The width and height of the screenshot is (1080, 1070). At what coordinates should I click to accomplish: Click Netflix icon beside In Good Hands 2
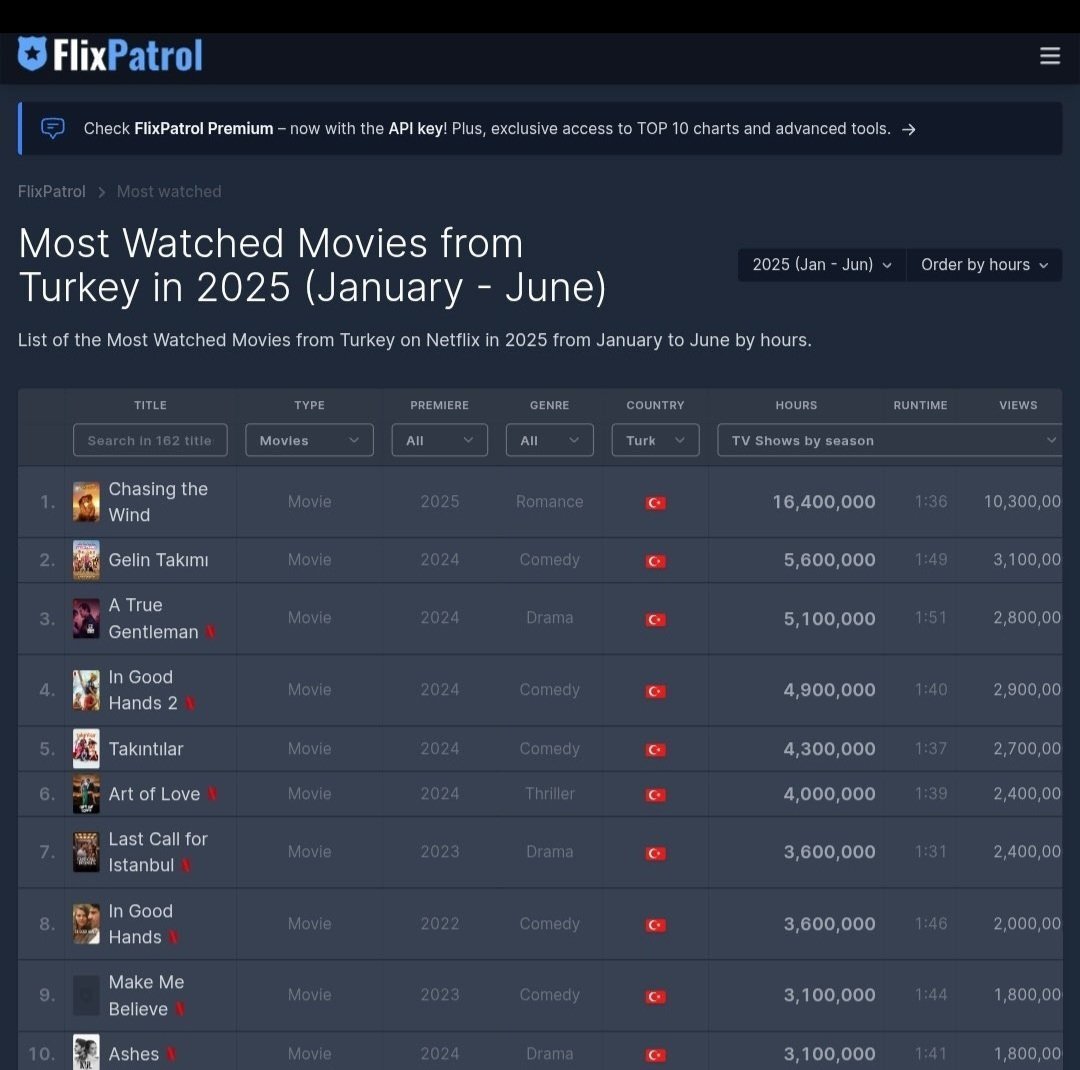190,703
